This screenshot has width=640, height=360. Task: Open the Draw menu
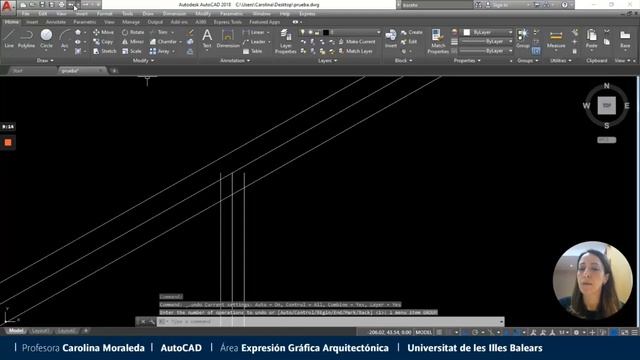[x=148, y=13]
